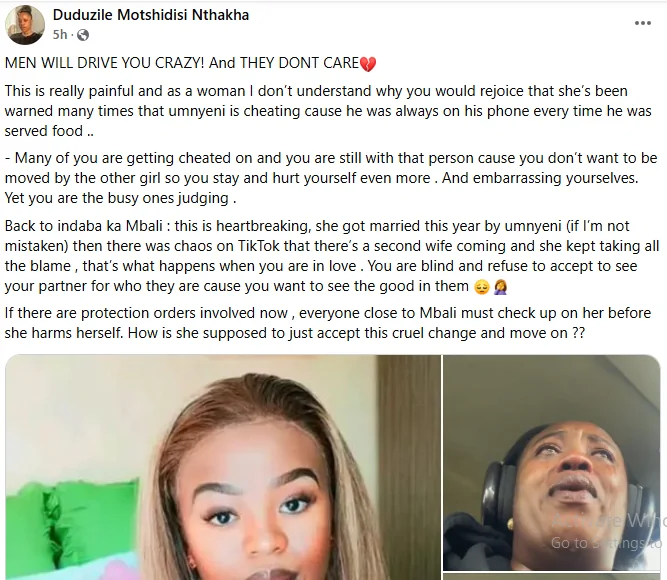The image size is (667, 580).
Task: Open the 5h post timestamp link
Action: (60, 34)
